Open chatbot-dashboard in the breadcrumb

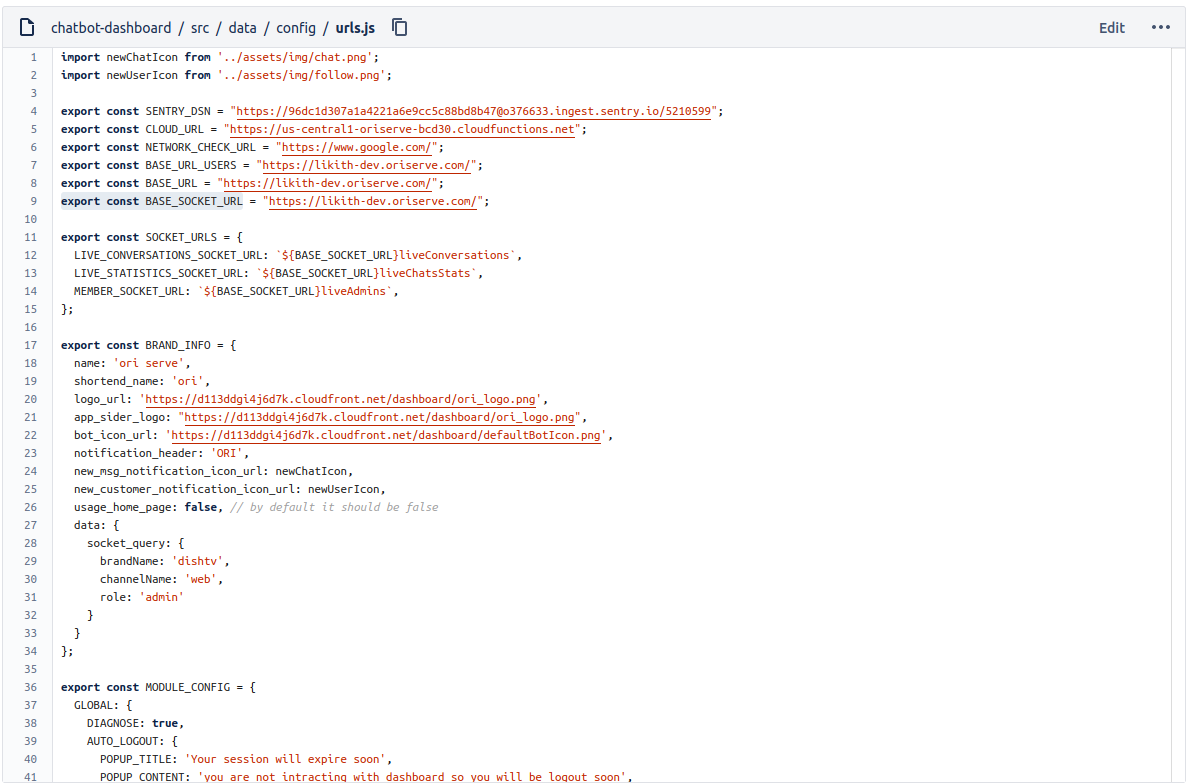110,27
